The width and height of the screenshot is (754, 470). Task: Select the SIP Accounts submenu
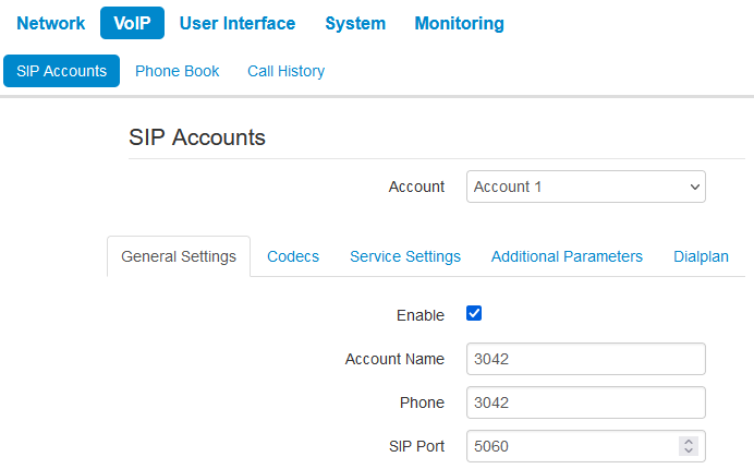click(x=61, y=71)
